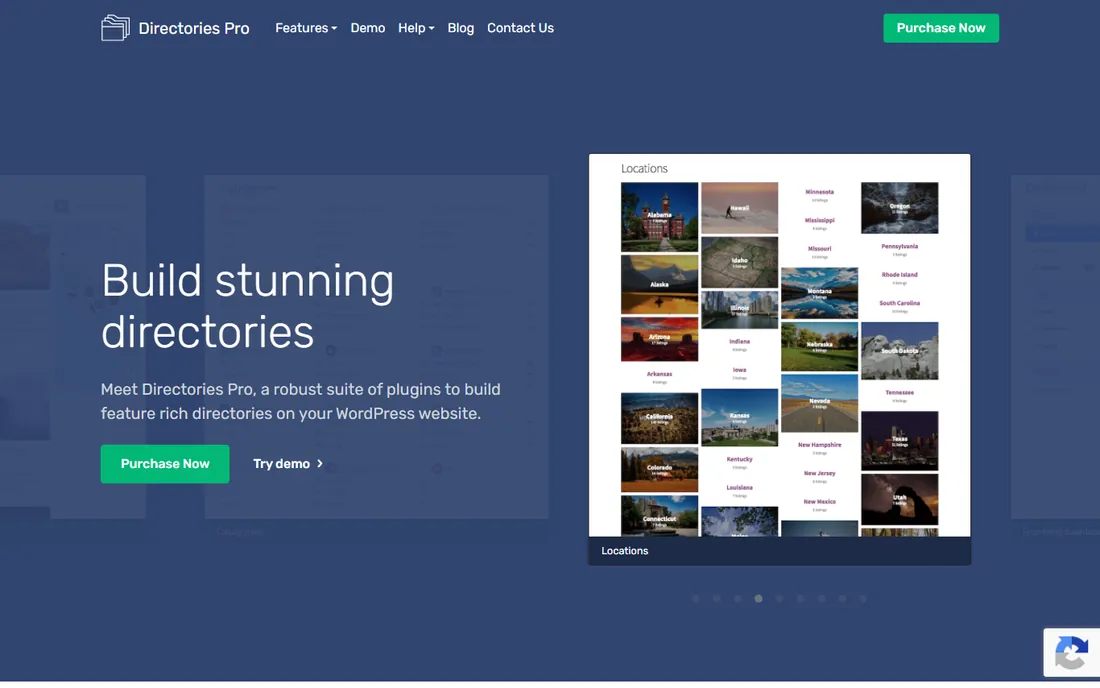
Task: Click the Montana location tile
Action: pos(819,293)
